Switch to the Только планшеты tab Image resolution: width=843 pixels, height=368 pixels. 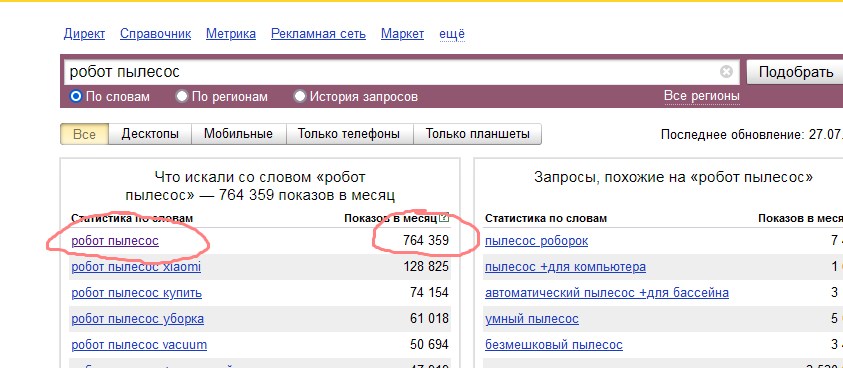tap(477, 134)
